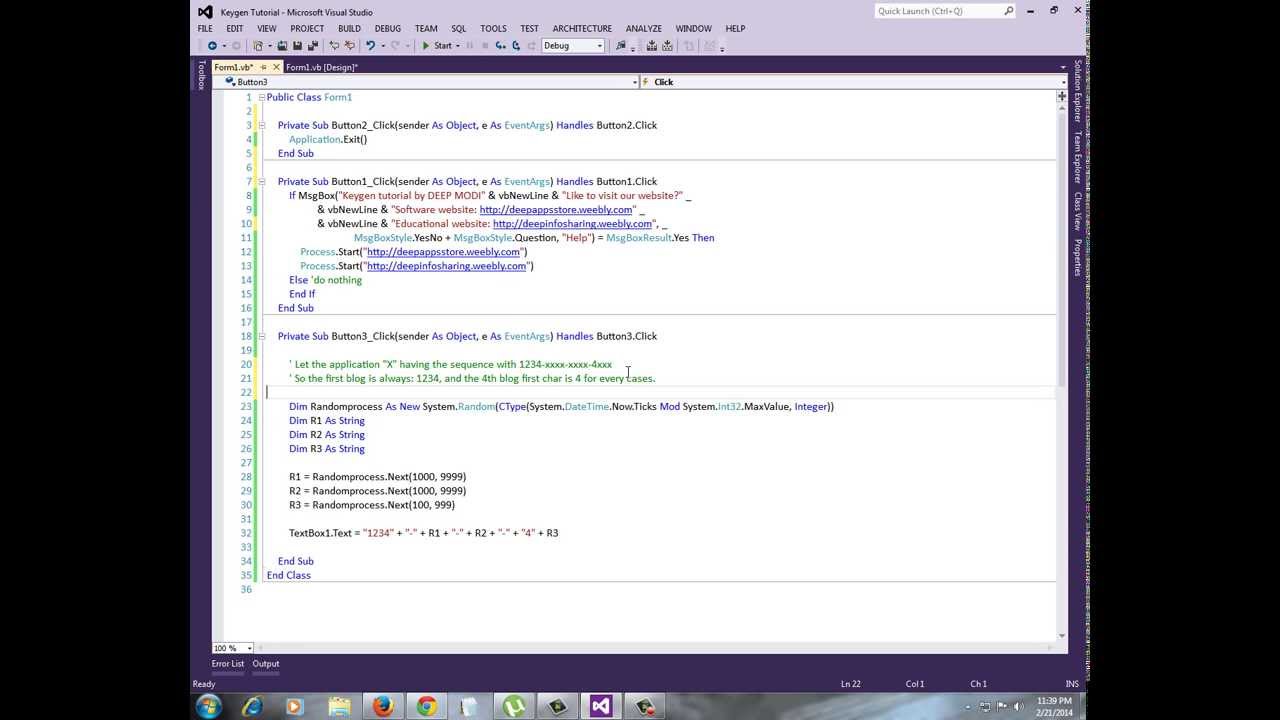
Task: Open the Start target dropdown arrow
Action: tap(458, 45)
